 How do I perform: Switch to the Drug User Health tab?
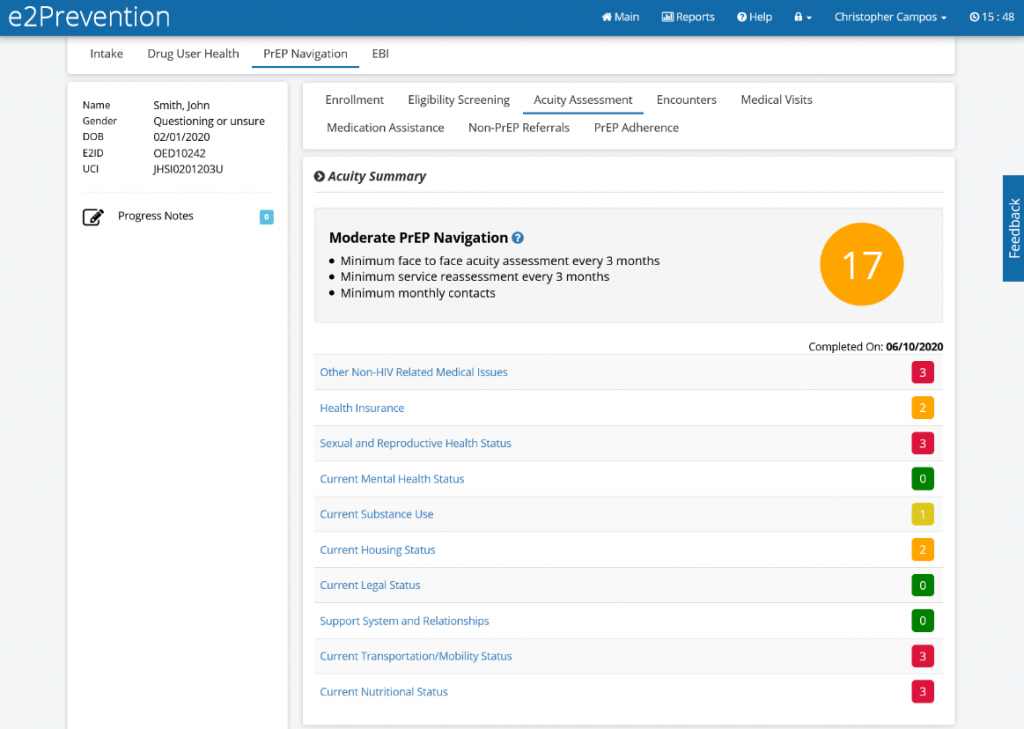tap(193, 54)
